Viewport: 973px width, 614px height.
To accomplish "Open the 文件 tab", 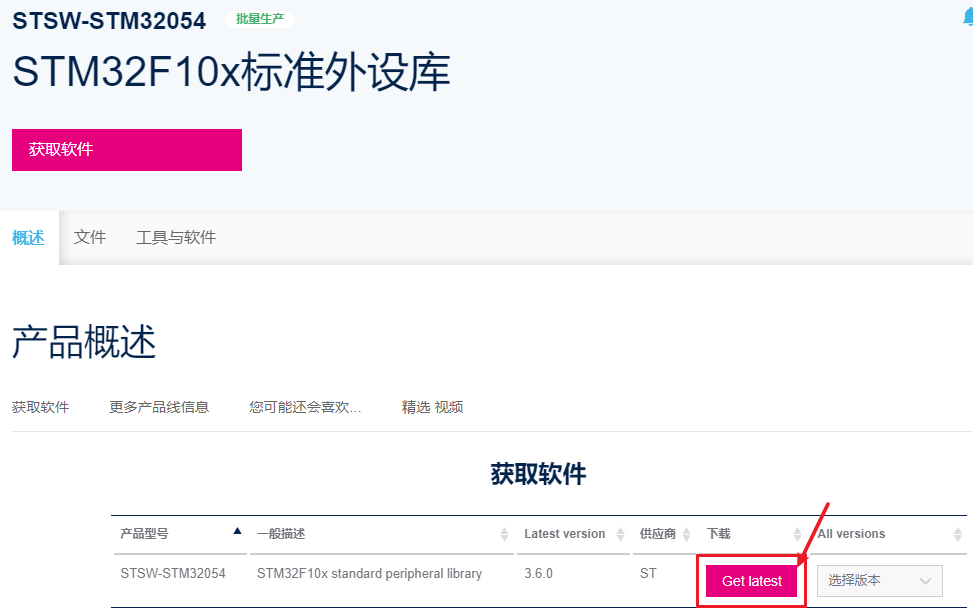I will 90,237.
